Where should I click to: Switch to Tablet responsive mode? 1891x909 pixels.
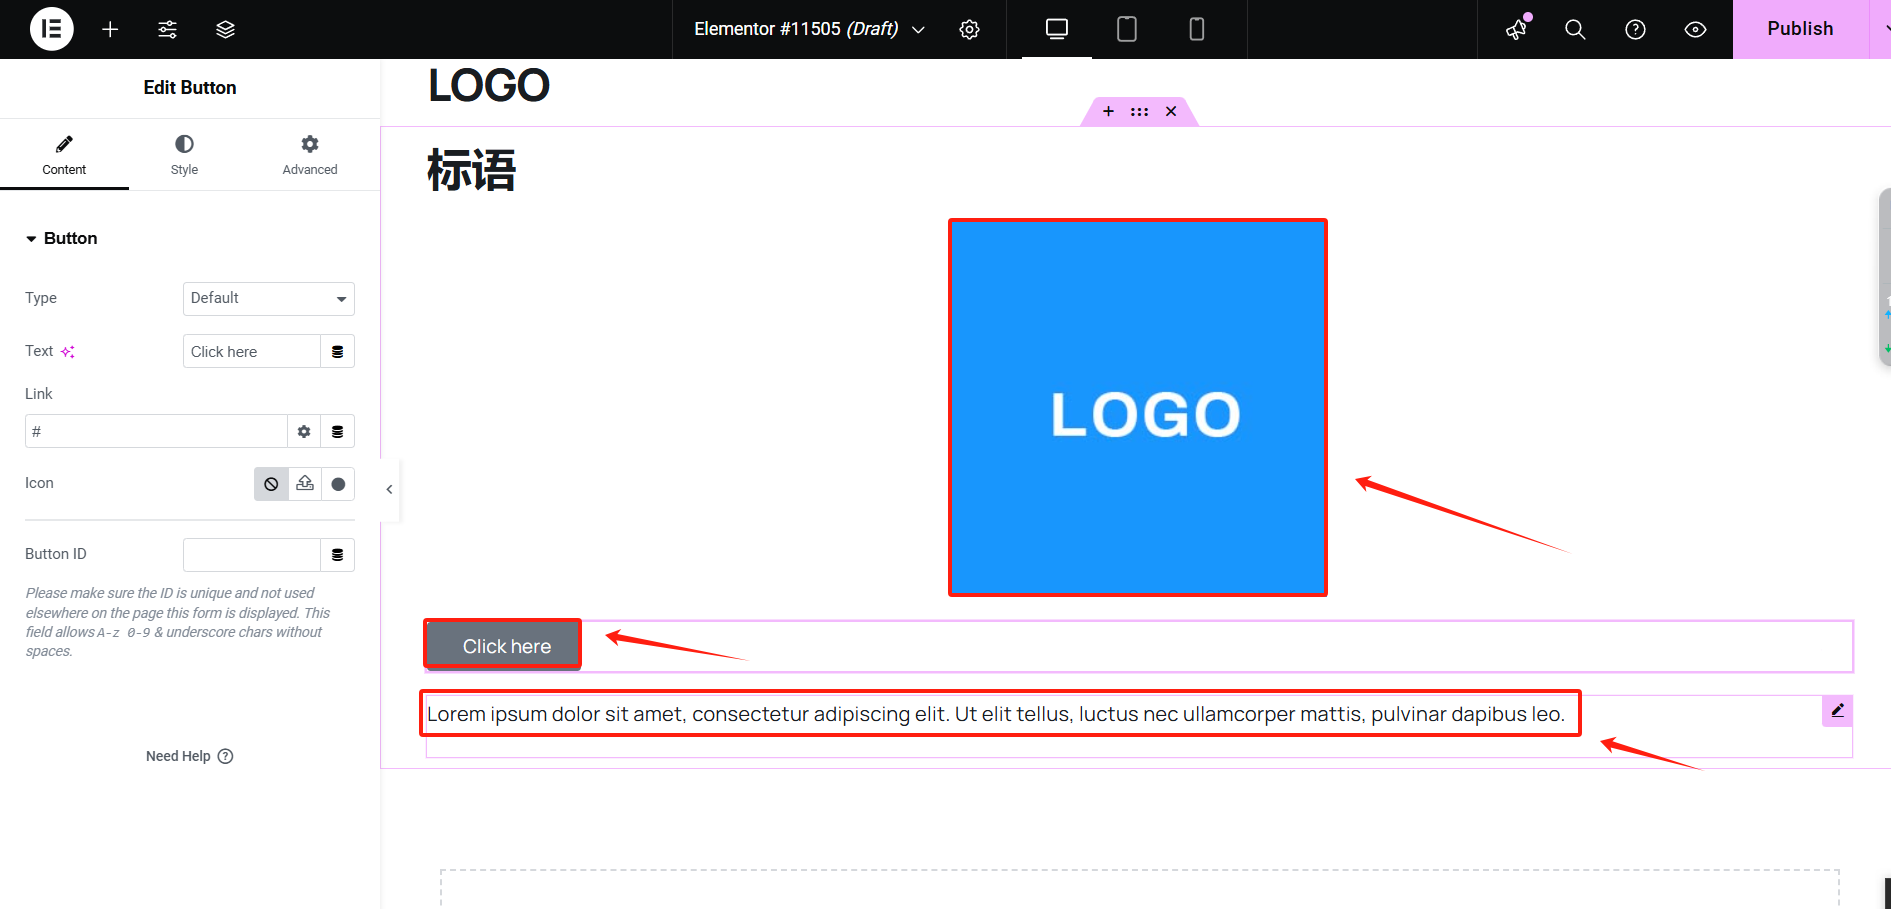pyautogui.click(x=1126, y=29)
